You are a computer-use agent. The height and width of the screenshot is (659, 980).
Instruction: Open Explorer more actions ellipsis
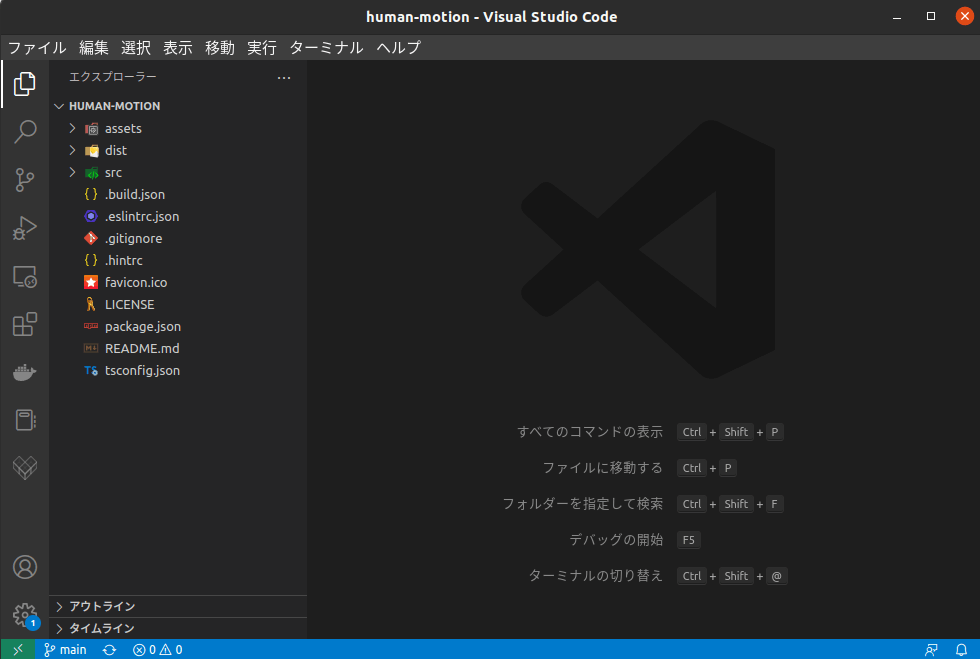[284, 78]
